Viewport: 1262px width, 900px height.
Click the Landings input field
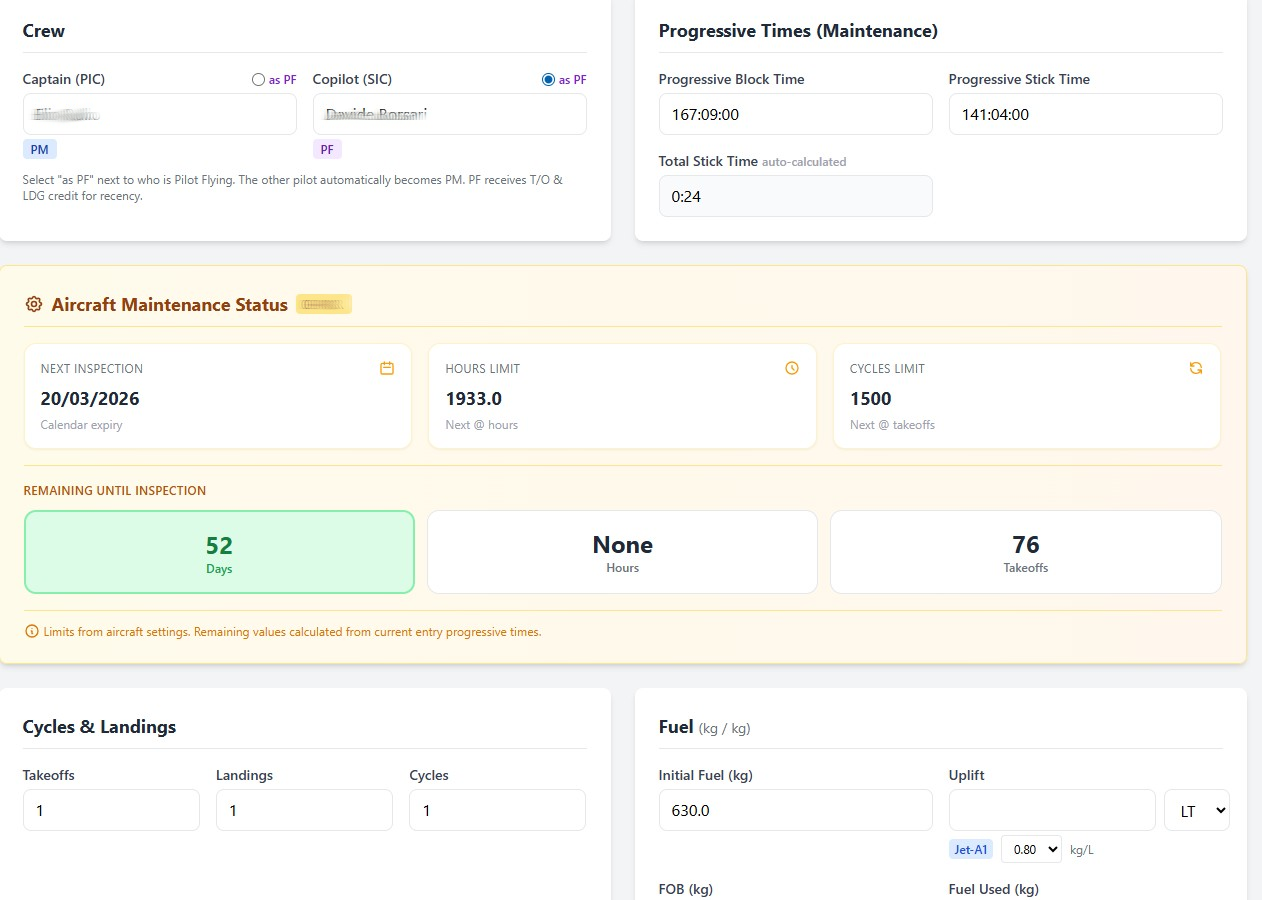304,810
